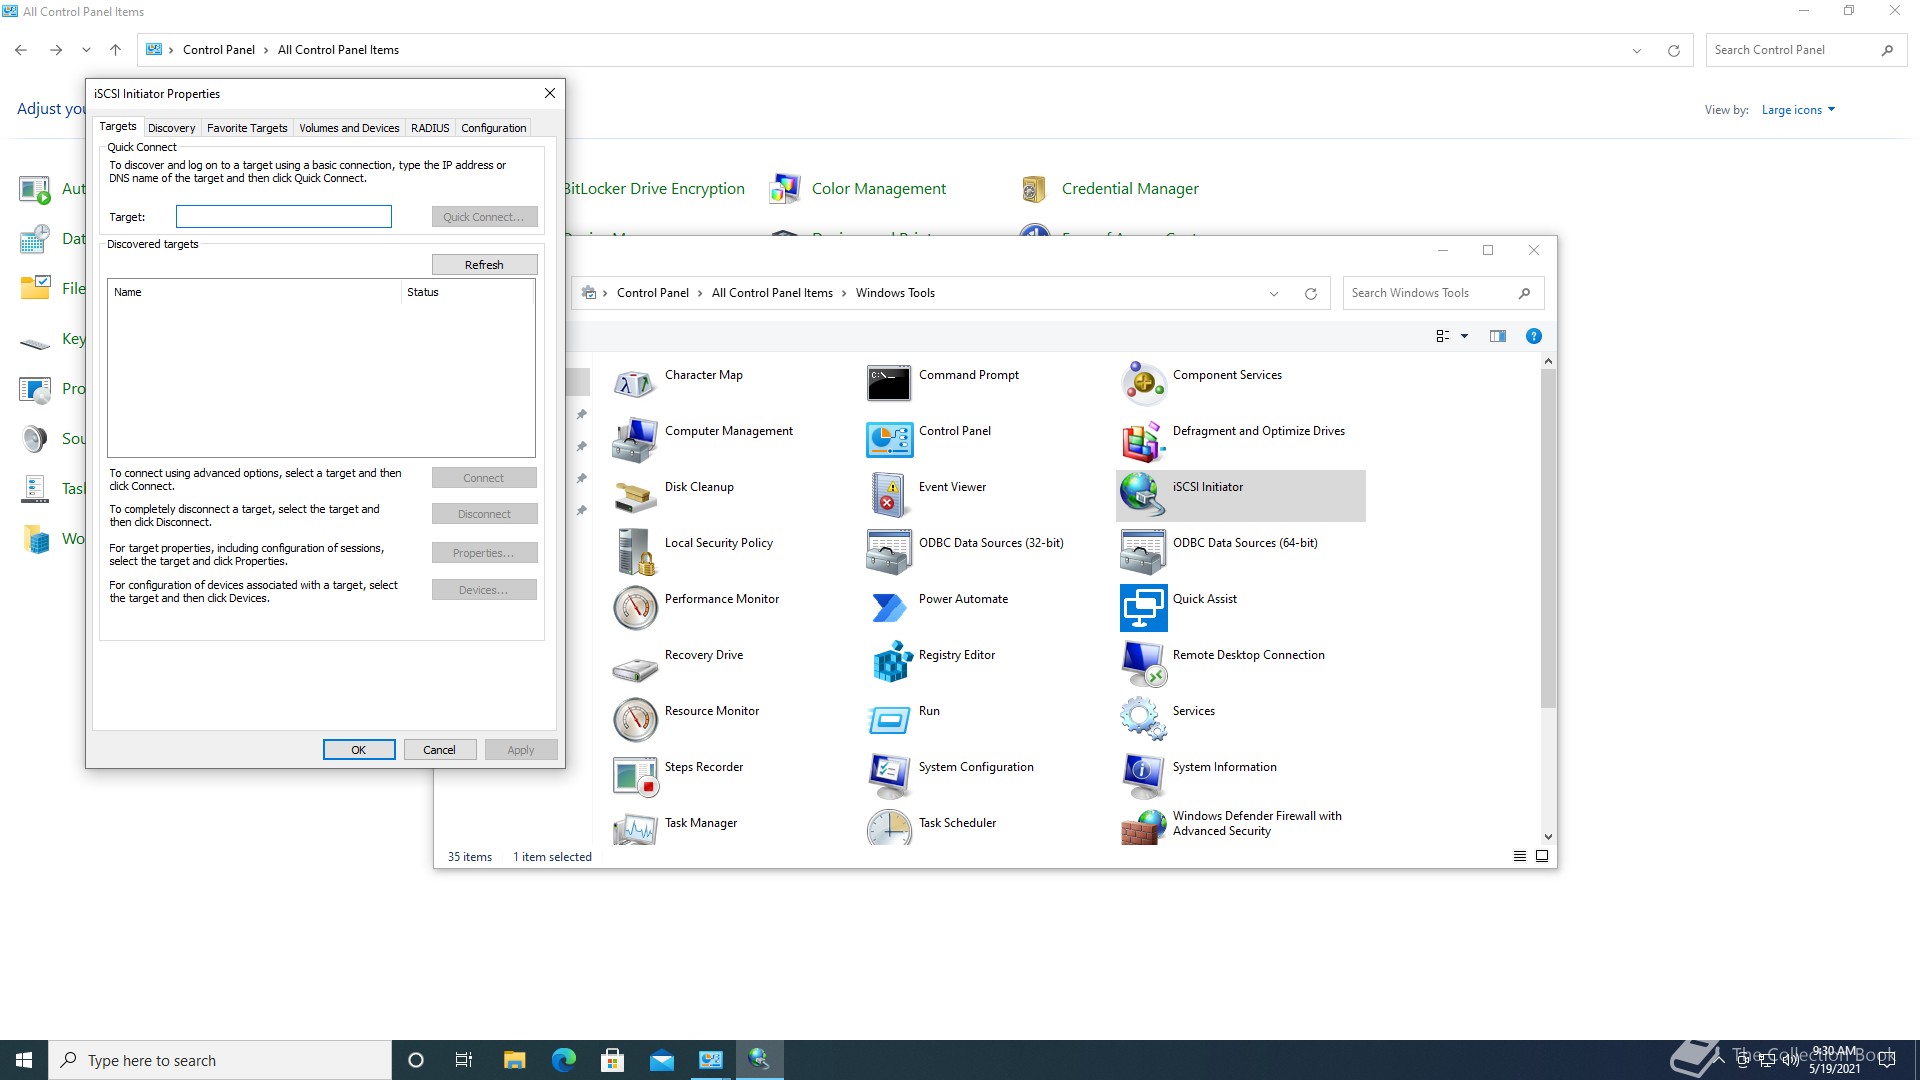Open Color Management link
Screen dimensions: 1920x1080
[878, 189]
